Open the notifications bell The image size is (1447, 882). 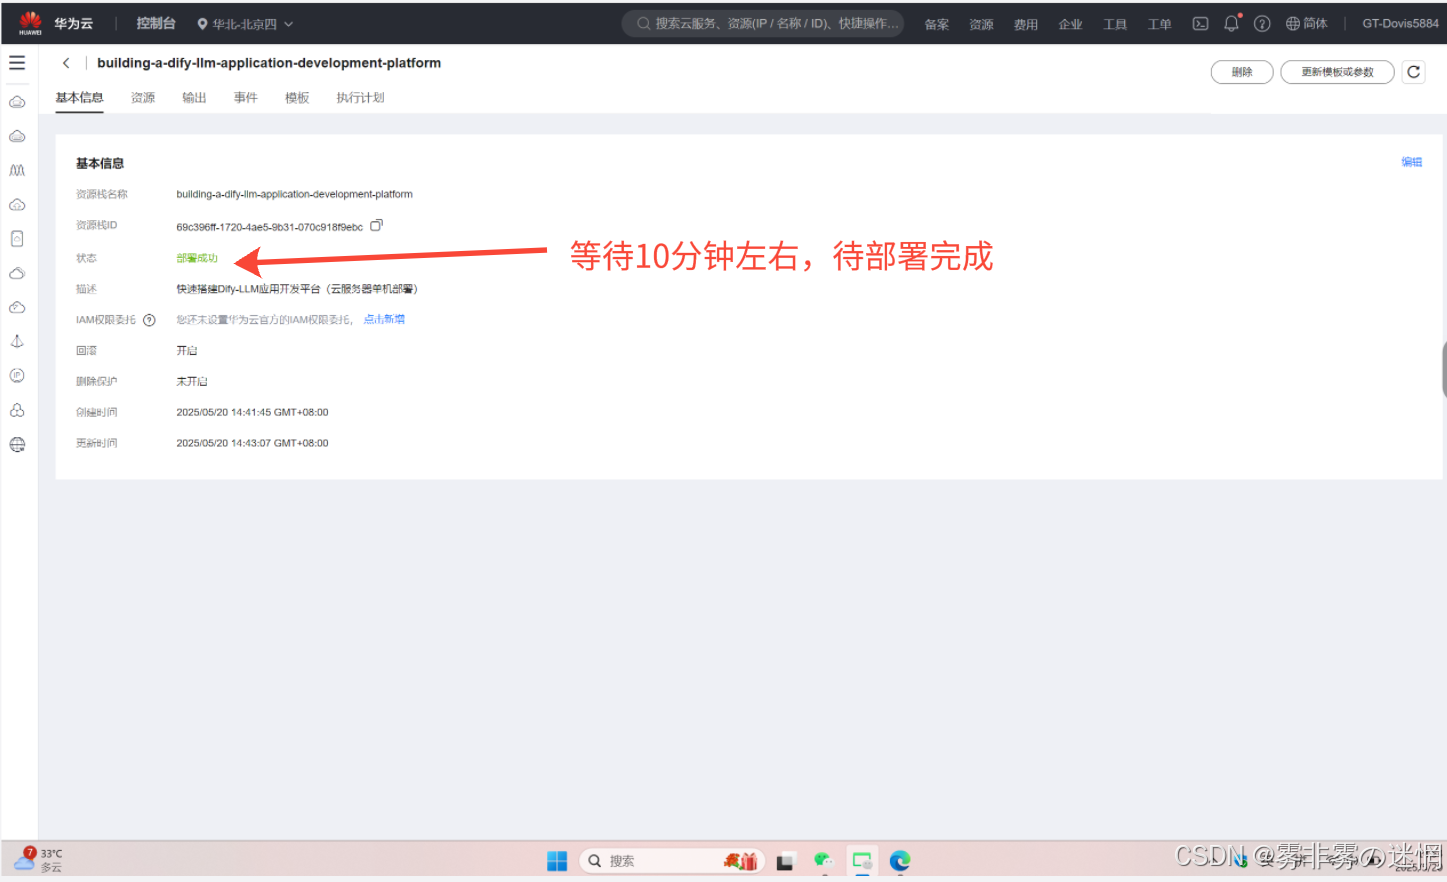pos(1231,24)
